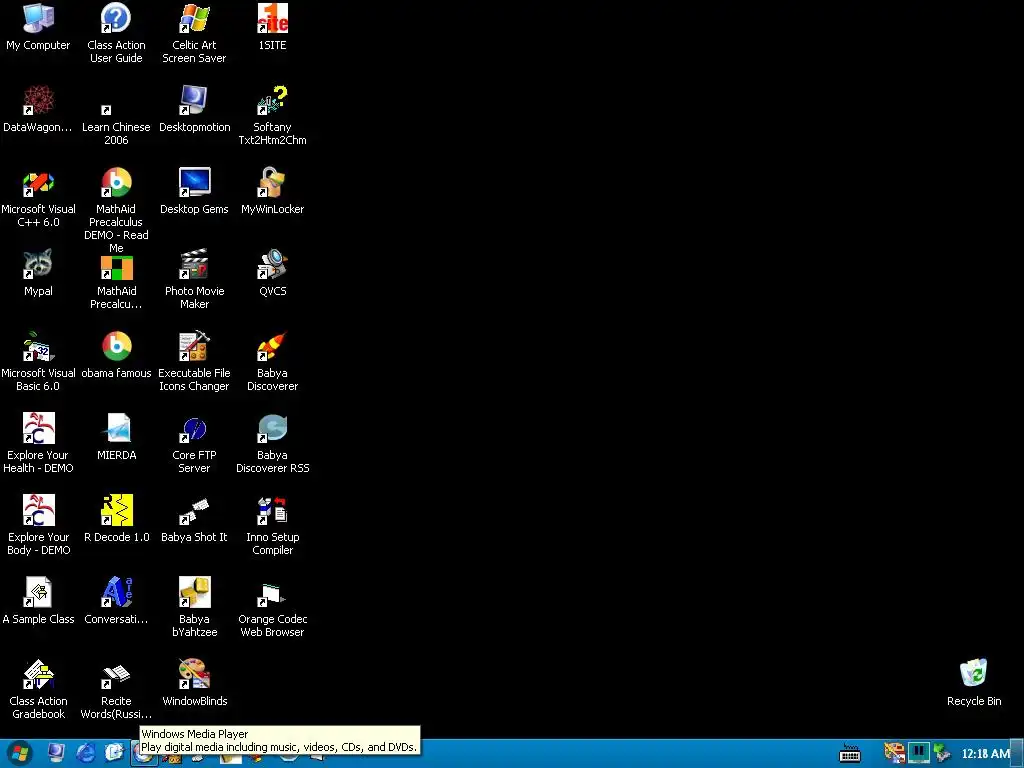The image size is (1024, 768).
Task: Select MathAid Precalculus DEMO Read Me icon
Action: coord(116,183)
